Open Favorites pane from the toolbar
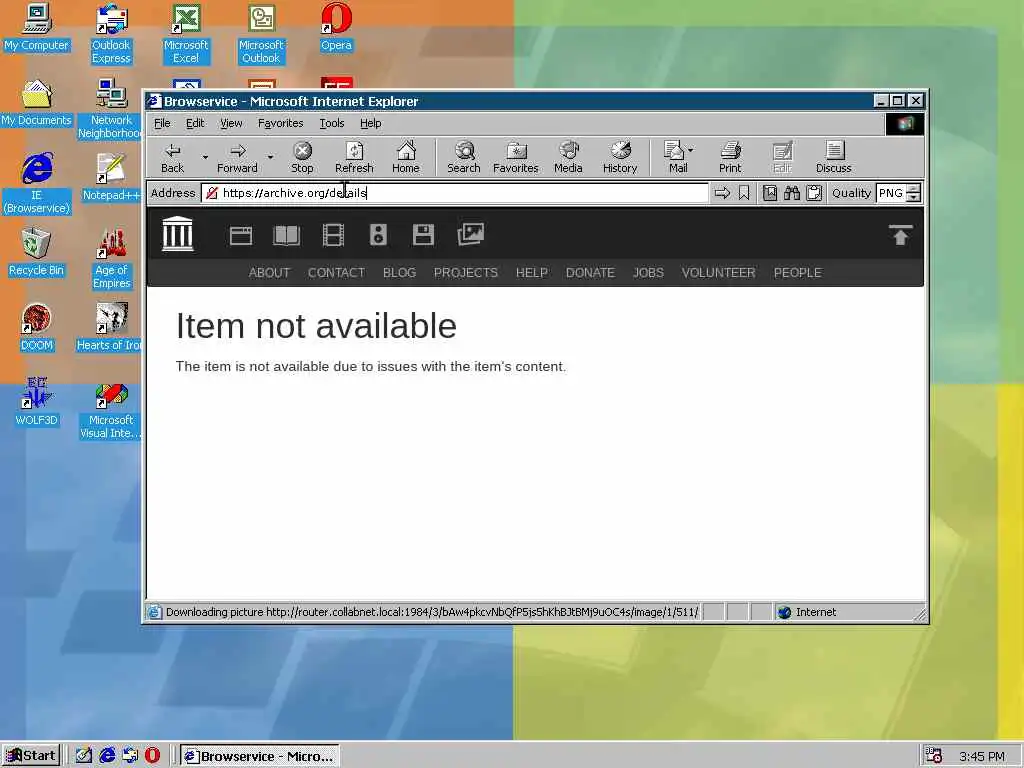 pos(516,158)
